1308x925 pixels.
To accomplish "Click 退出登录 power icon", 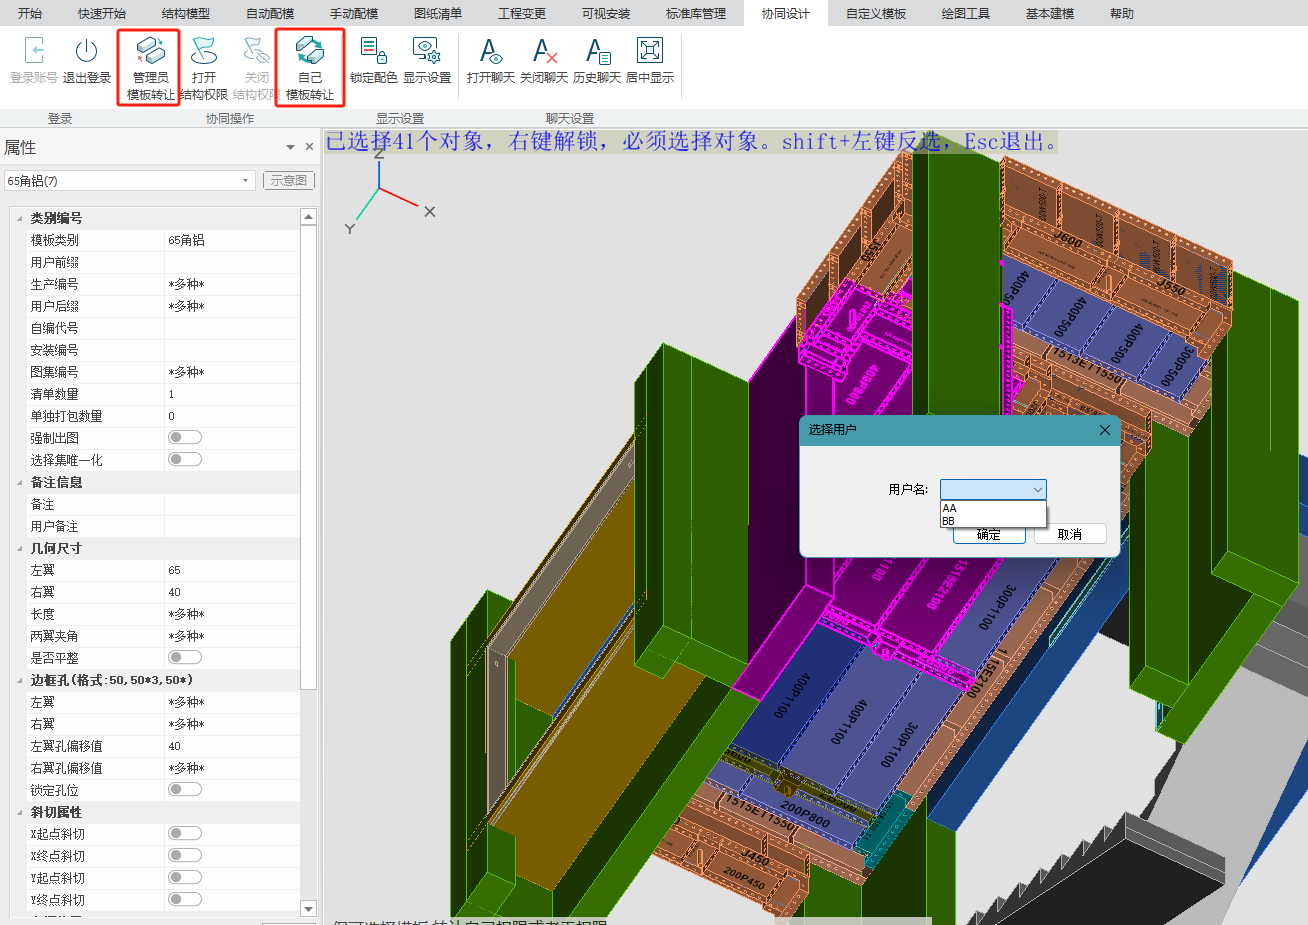I will (x=87, y=52).
